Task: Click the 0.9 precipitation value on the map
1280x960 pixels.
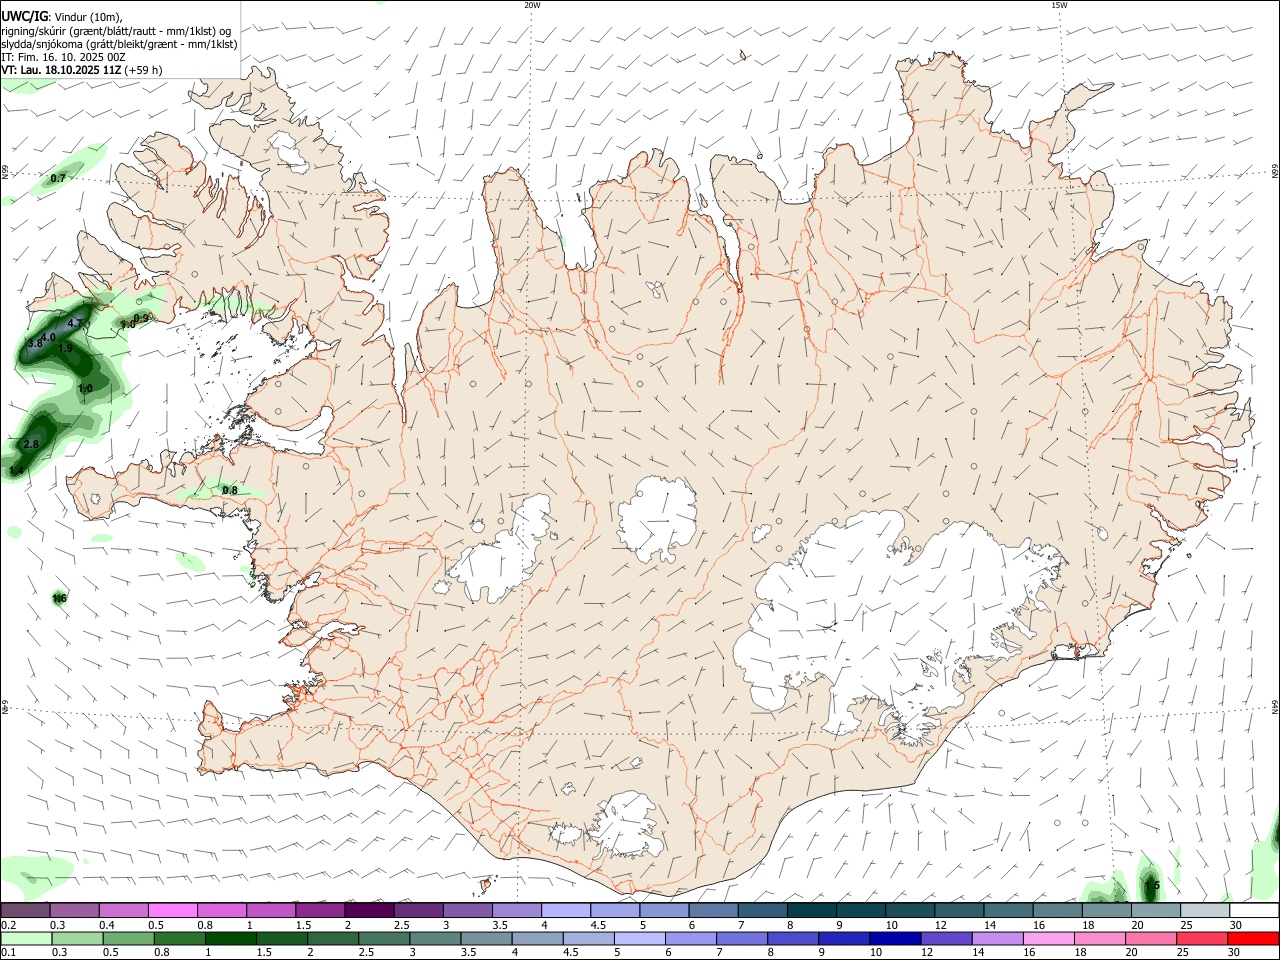Action: click(x=141, y=318)
